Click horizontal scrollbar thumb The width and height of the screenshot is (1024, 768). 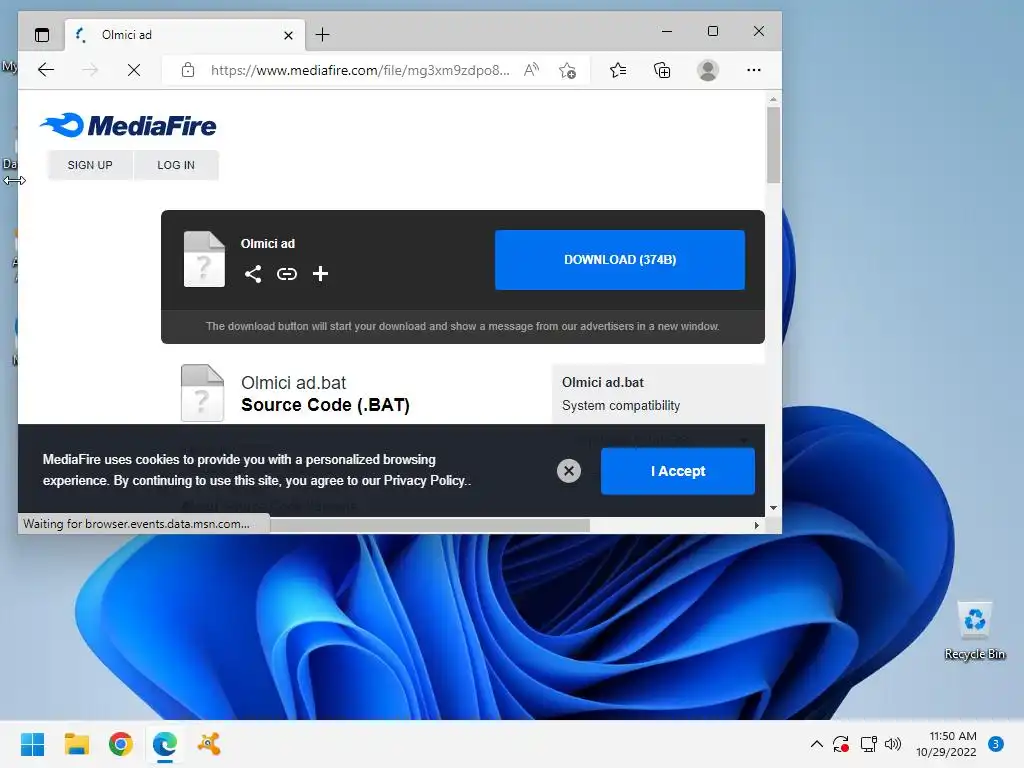coord(430,525)
